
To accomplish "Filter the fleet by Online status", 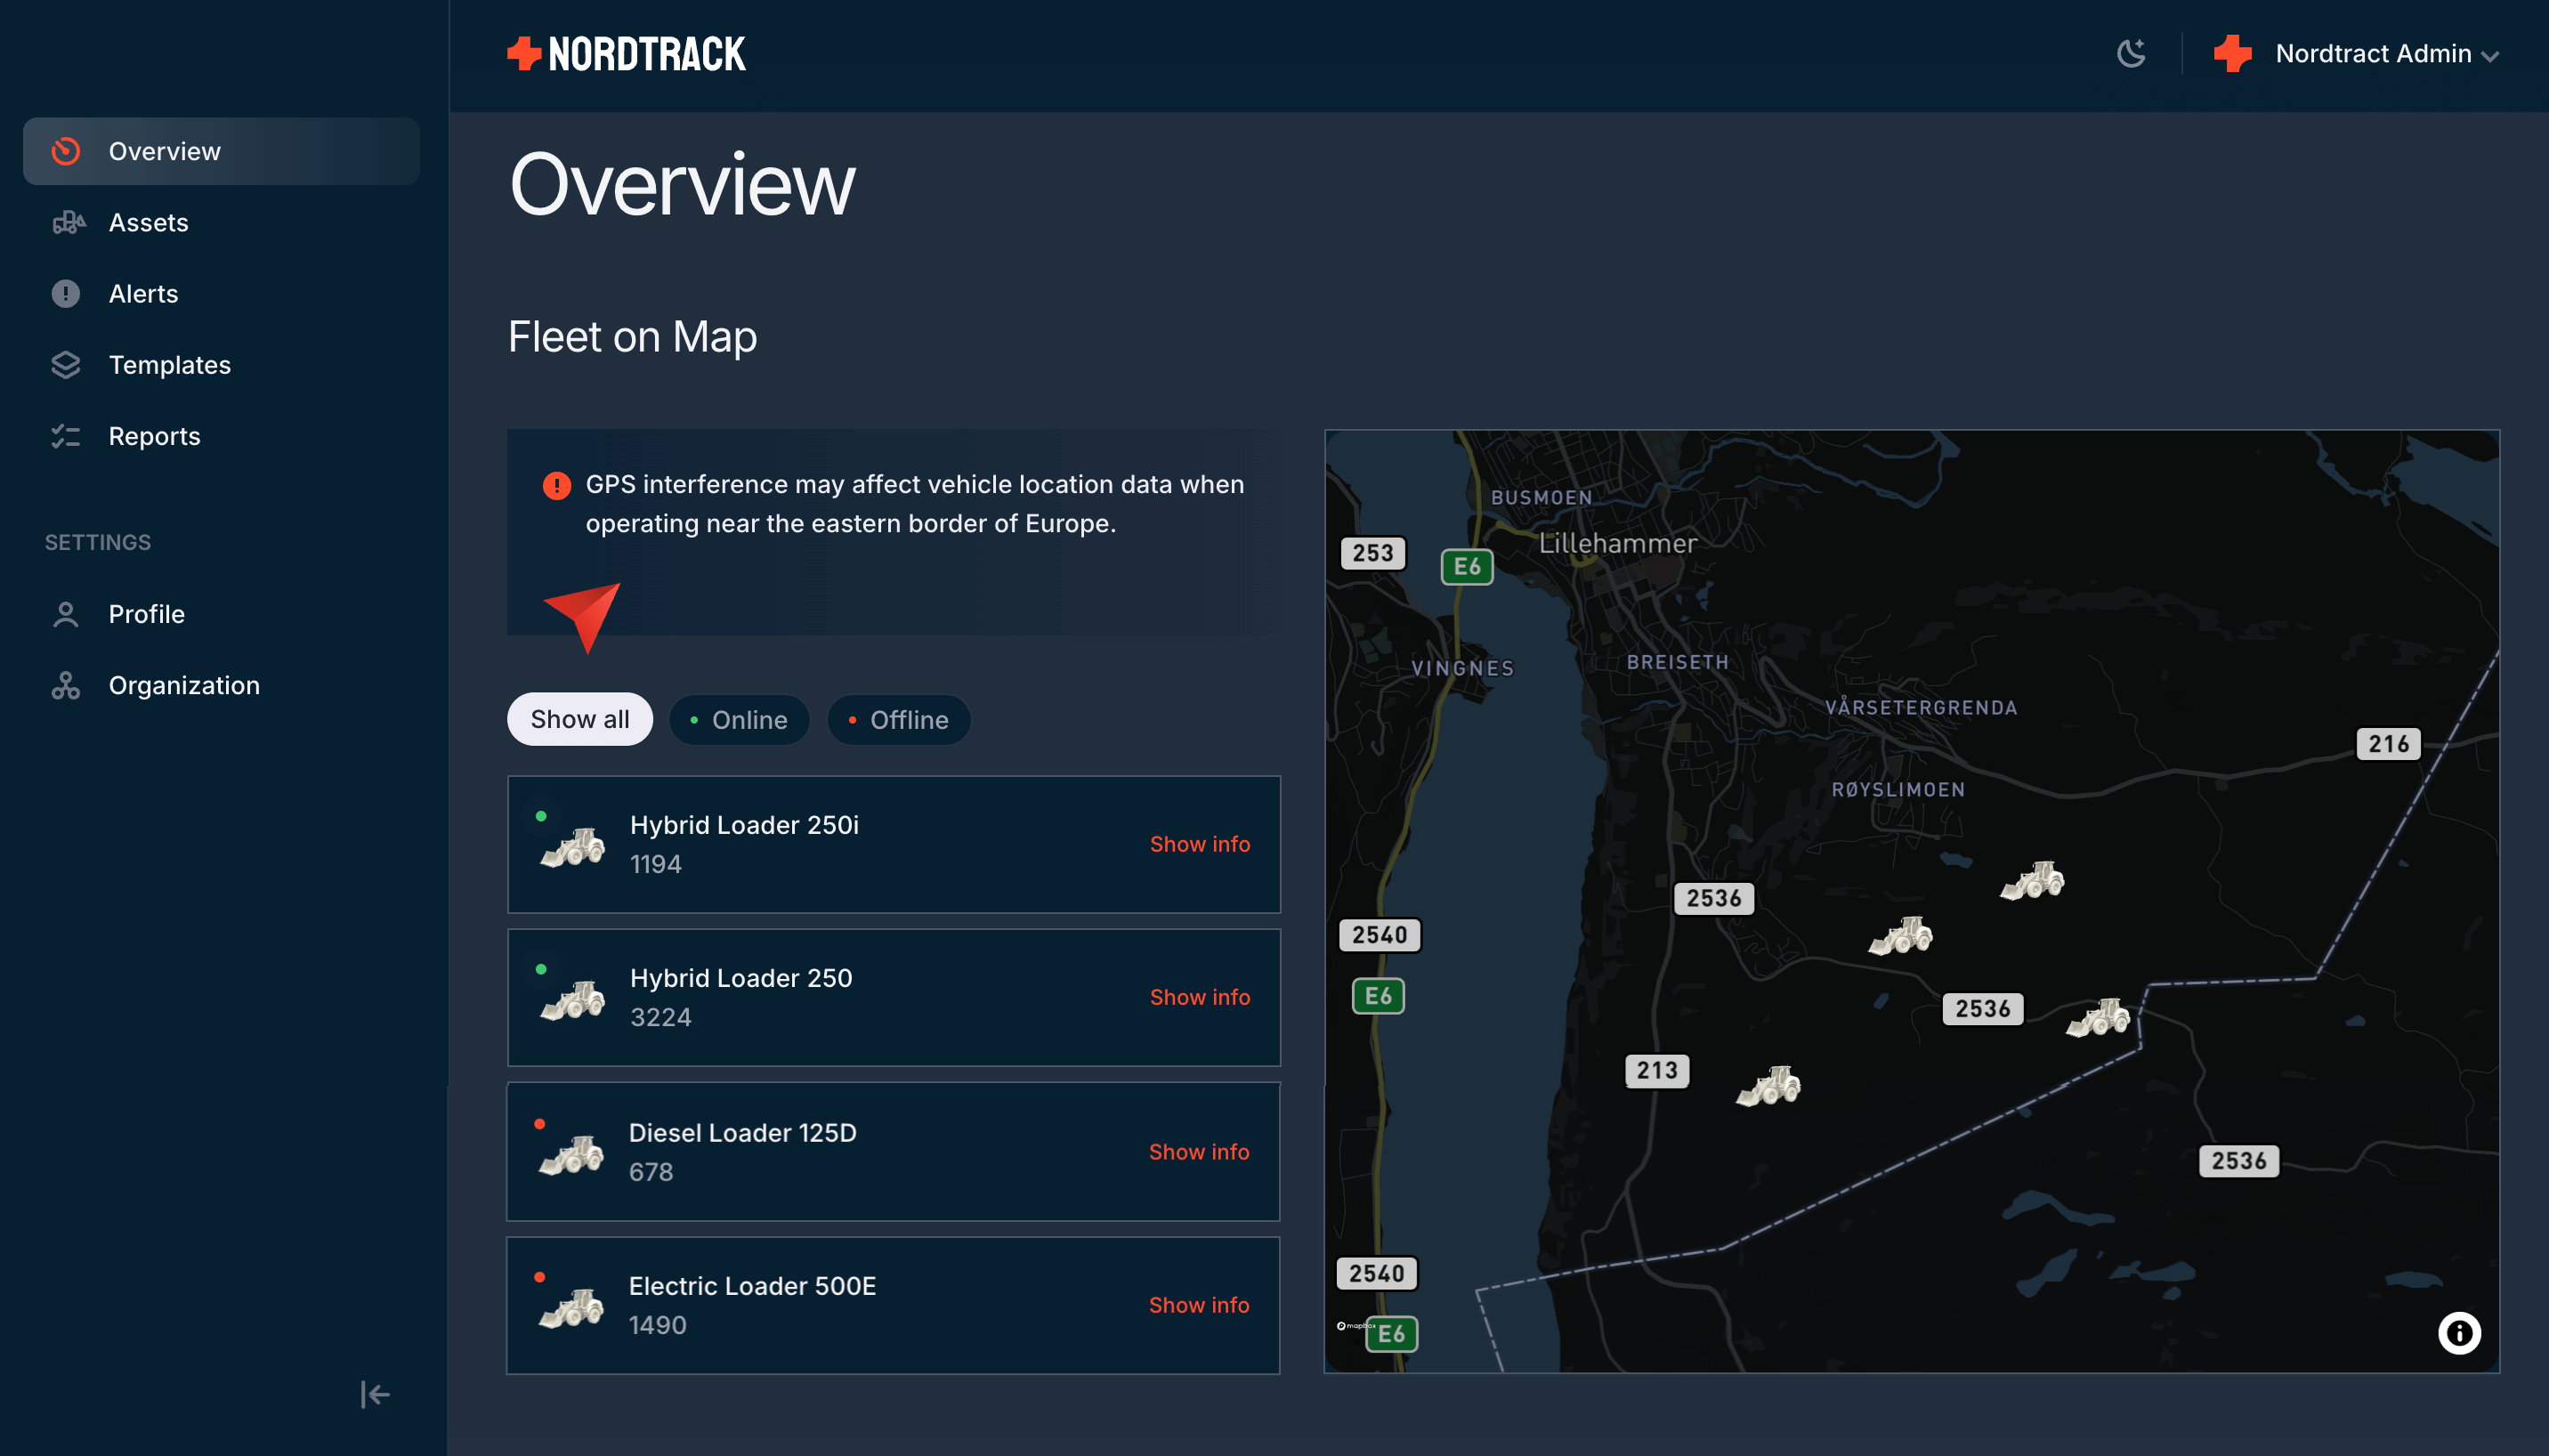I will click(x=739, y=720).
